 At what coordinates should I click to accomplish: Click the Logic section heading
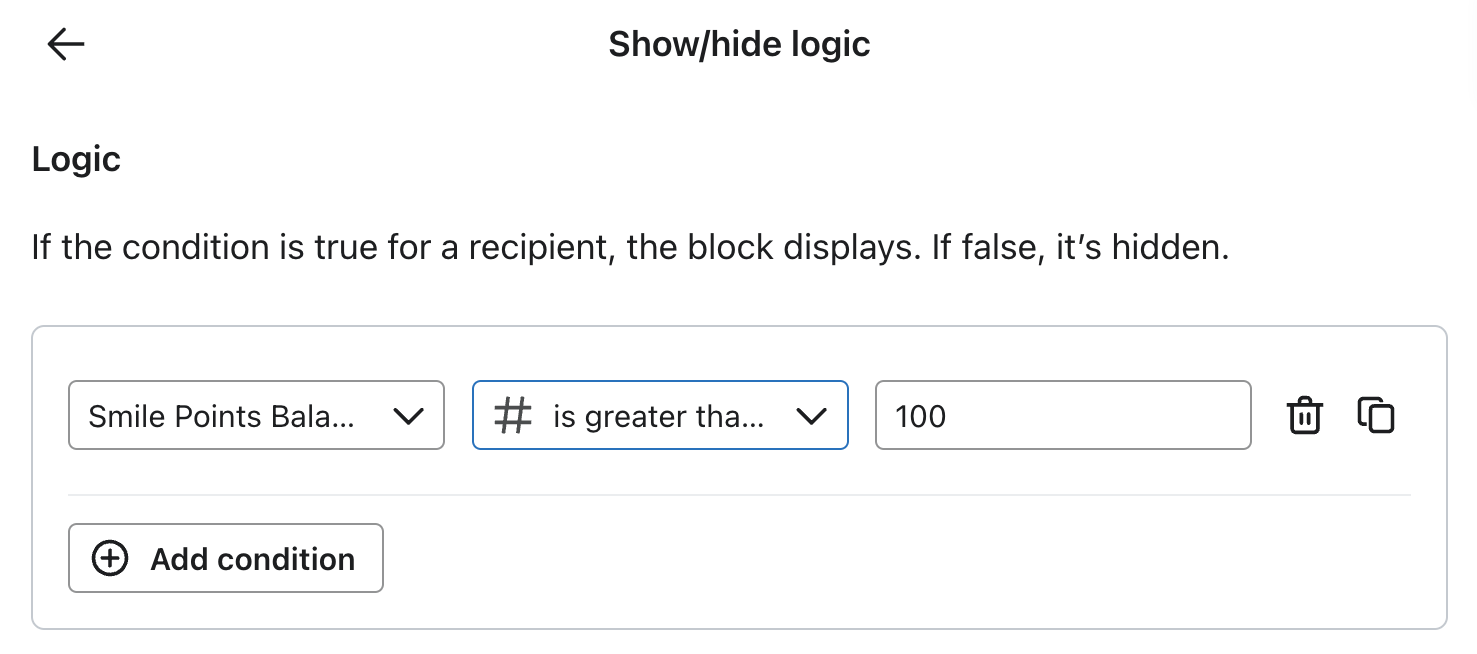(75, 158)
